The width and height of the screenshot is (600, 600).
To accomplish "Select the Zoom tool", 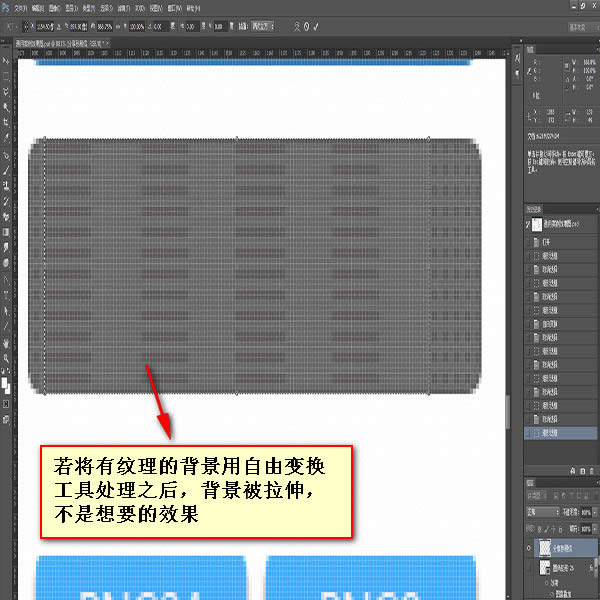I will point(6,357).
